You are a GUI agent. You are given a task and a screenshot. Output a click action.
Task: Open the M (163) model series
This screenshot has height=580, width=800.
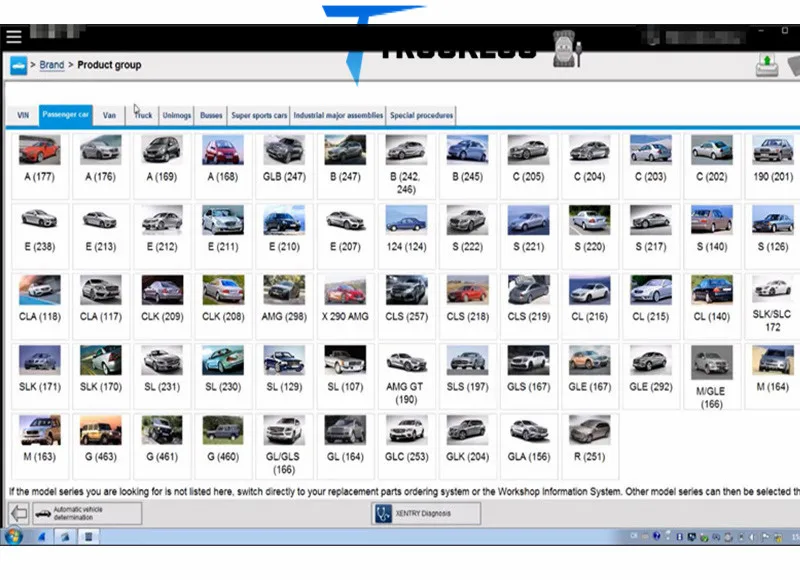(40, 446)
